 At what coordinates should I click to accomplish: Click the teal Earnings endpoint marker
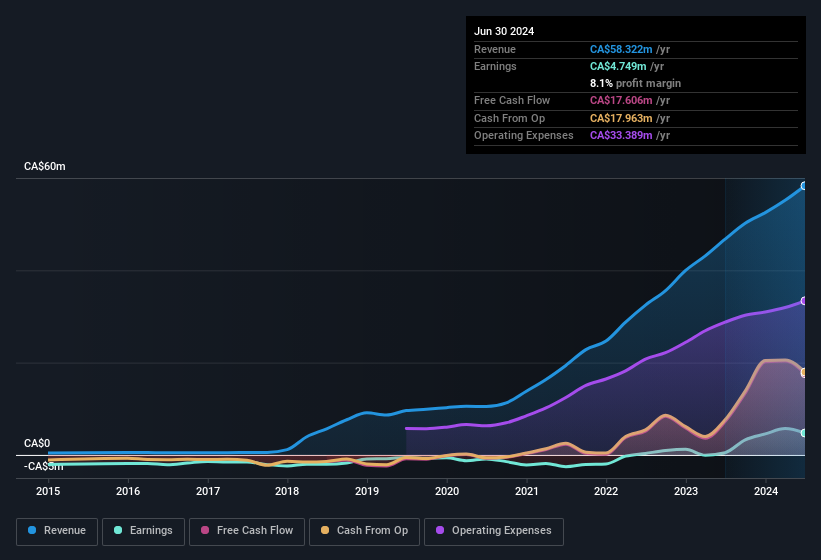click(x=804, y=433)
